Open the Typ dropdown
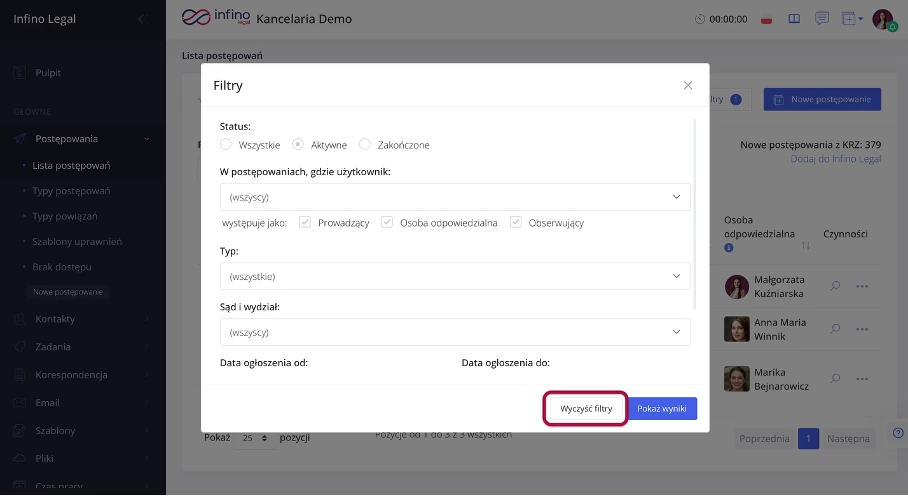 [455, 276]
